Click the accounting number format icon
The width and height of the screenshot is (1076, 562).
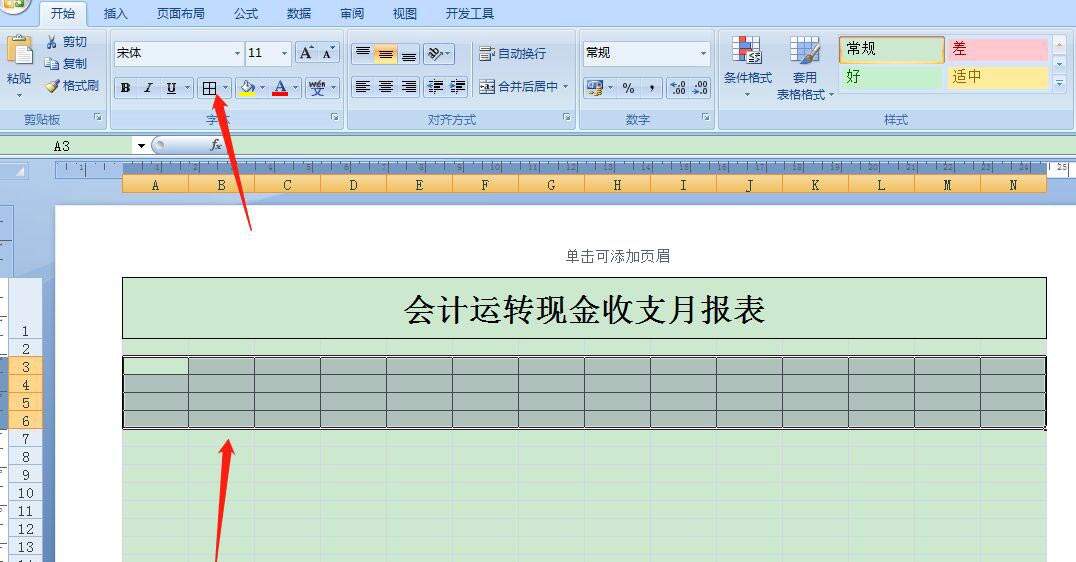point(594,88)
